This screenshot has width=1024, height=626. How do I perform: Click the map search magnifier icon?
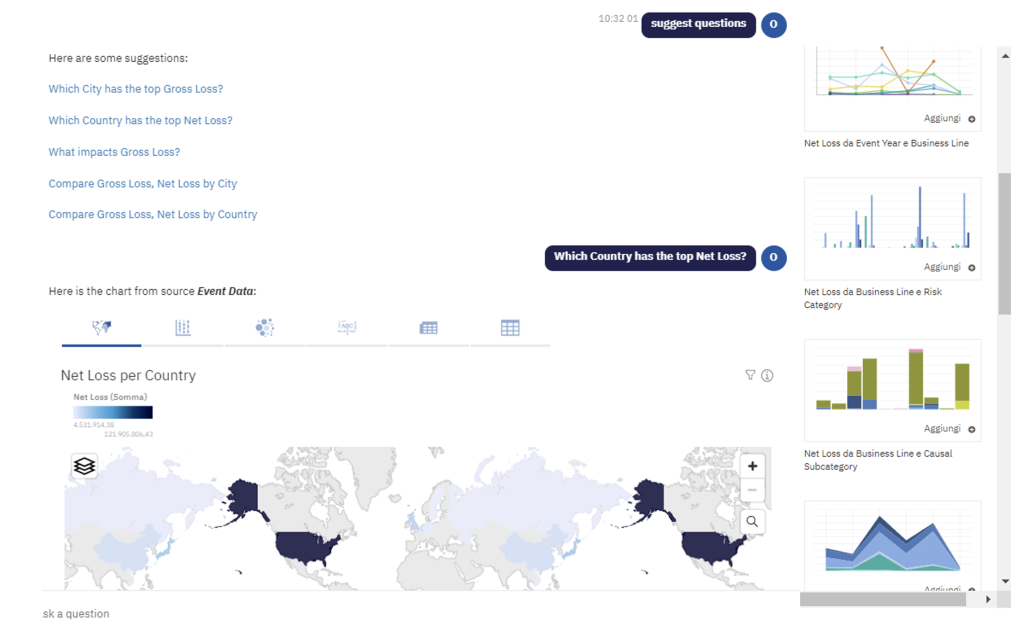tap(752, 522)
